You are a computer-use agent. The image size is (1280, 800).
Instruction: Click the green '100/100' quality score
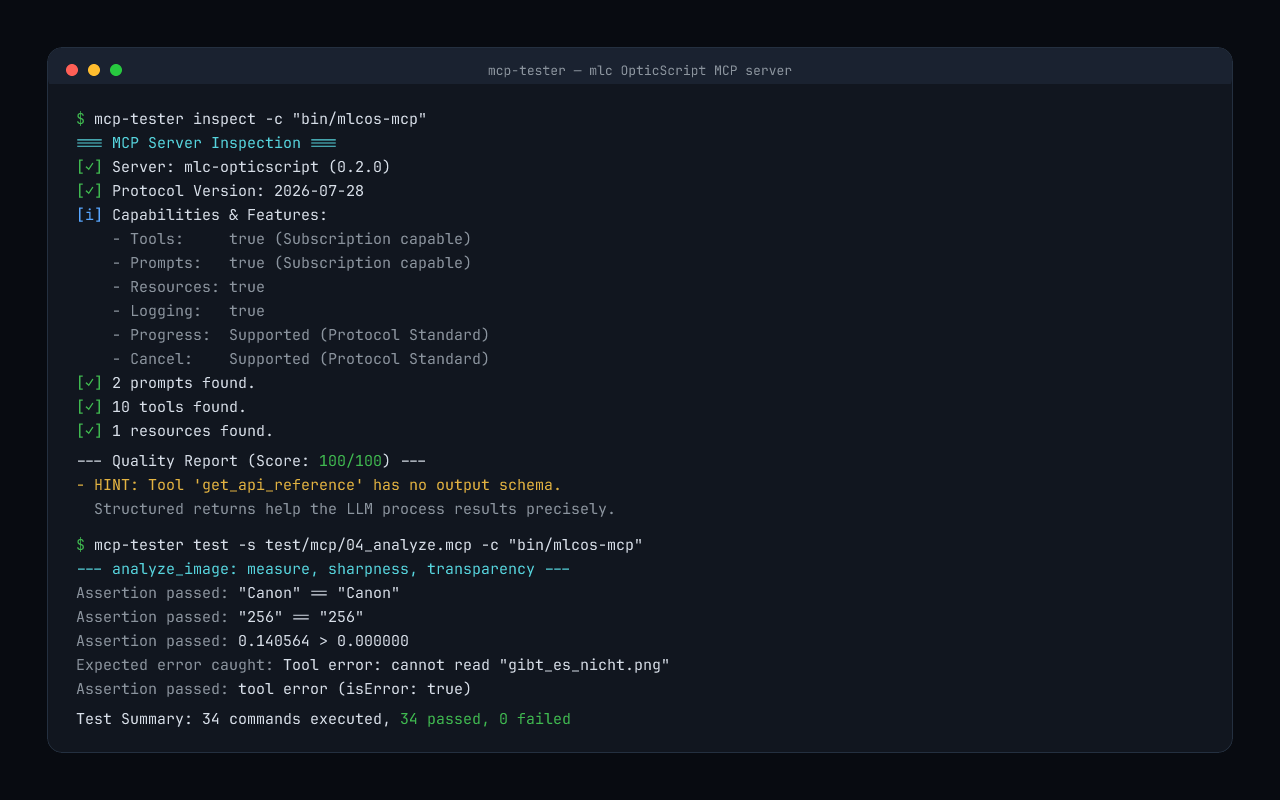[x=350, y=461]
